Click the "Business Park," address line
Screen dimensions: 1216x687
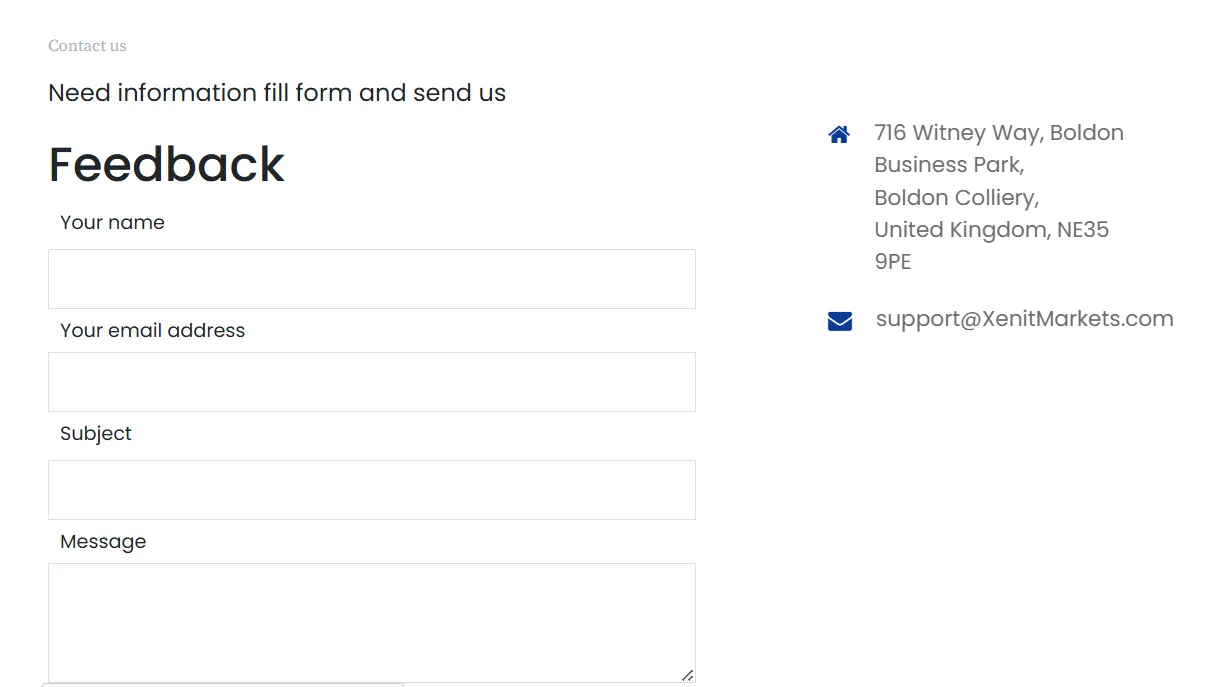coord(948,165)
